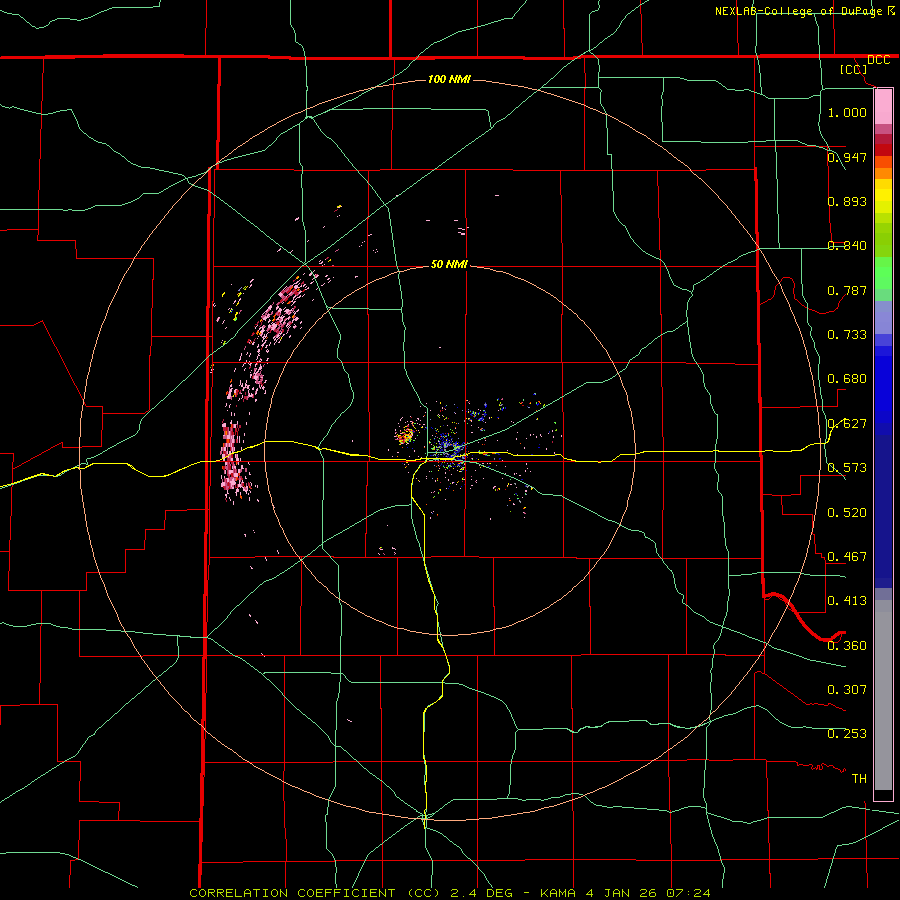Click the 100 NMI range ring label
Screen dimensions: 900x900
(x=449, y=79)
